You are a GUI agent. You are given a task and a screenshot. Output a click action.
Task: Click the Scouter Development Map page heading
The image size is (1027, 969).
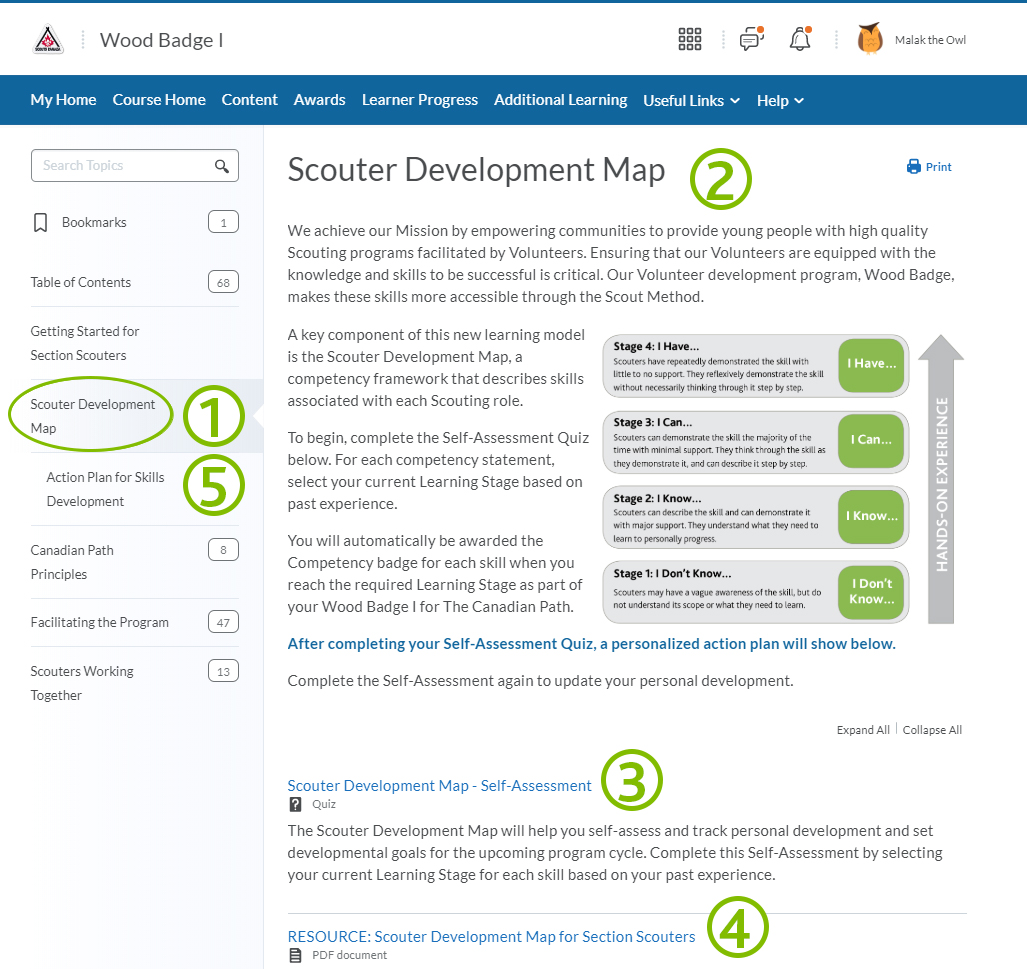[x=476, y=170]
